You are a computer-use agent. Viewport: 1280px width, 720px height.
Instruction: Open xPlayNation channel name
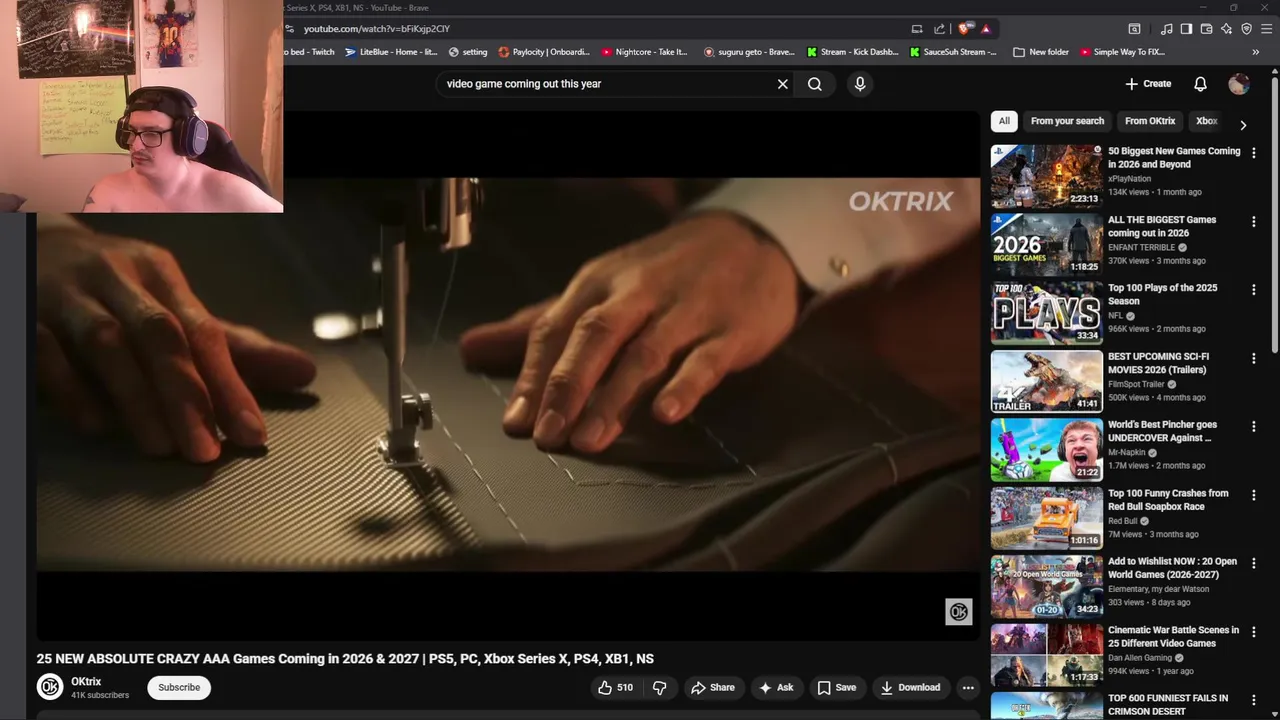pyautogui.click(x=1129, y=178)
